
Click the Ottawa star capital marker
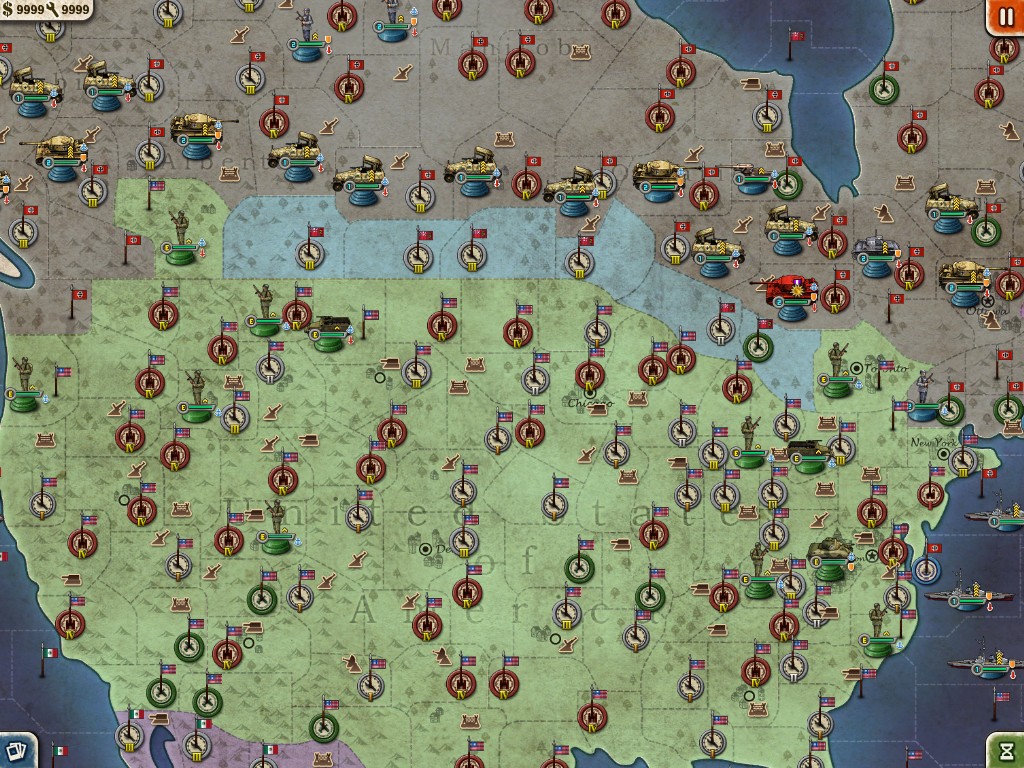[987, 301]
